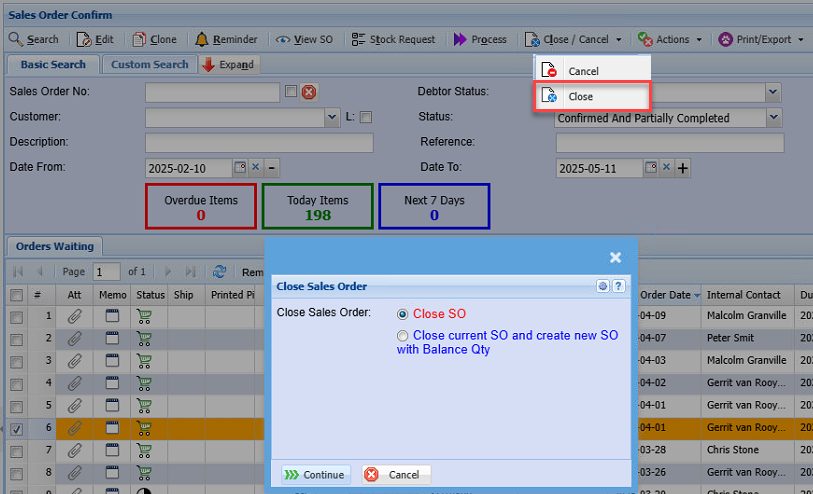Select the Close SO radio option

coord(402,314)
